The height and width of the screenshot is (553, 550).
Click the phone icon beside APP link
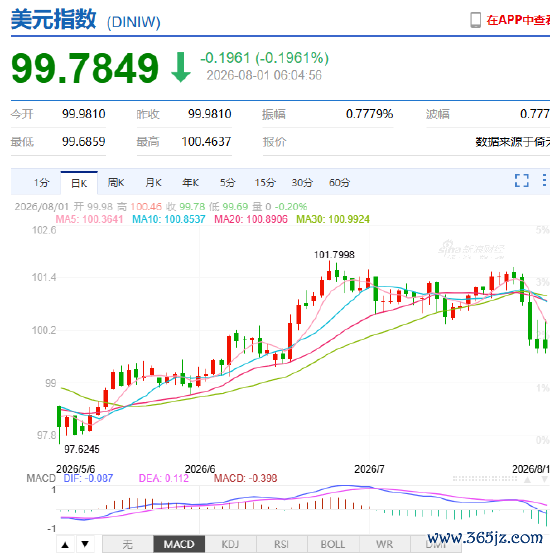point(475,20)
